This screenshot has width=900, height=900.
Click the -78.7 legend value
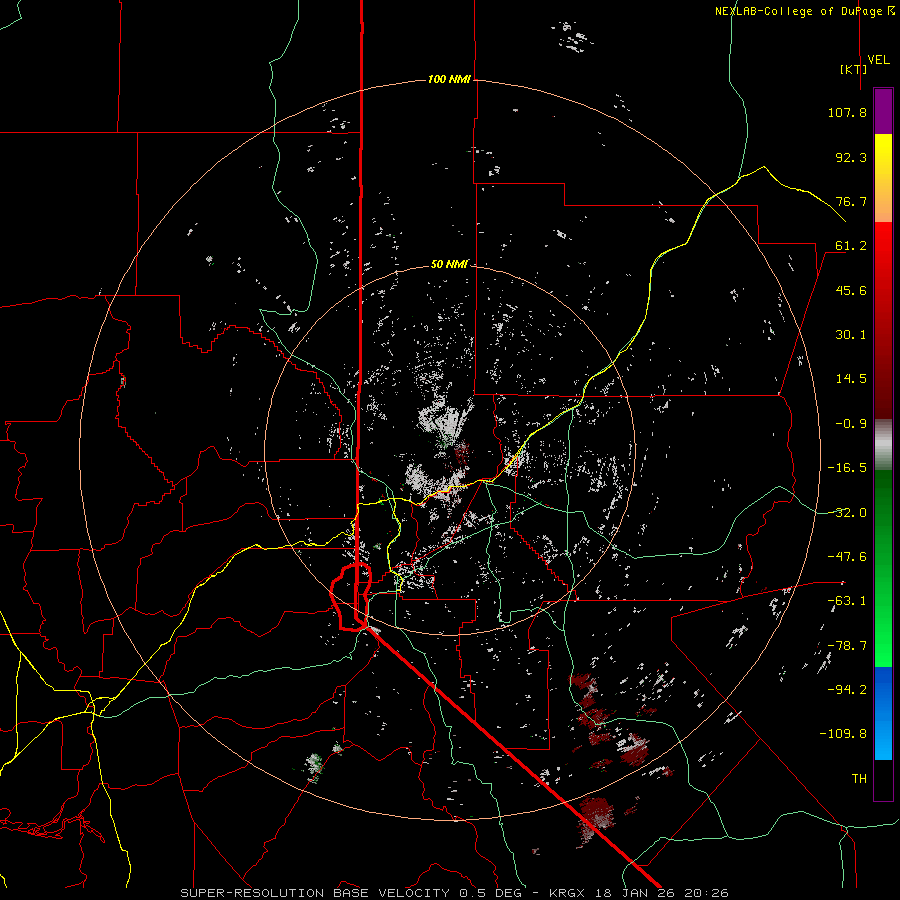847,646
